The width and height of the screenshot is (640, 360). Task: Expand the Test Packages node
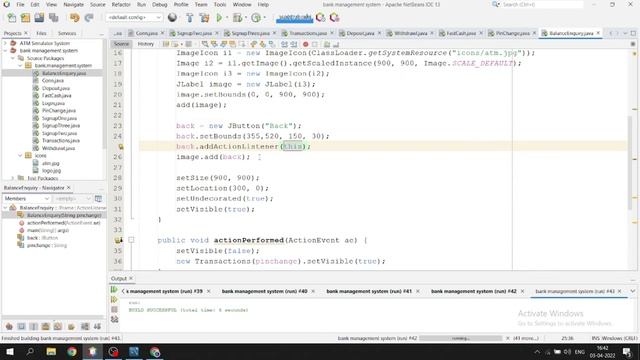click(13, 178)
